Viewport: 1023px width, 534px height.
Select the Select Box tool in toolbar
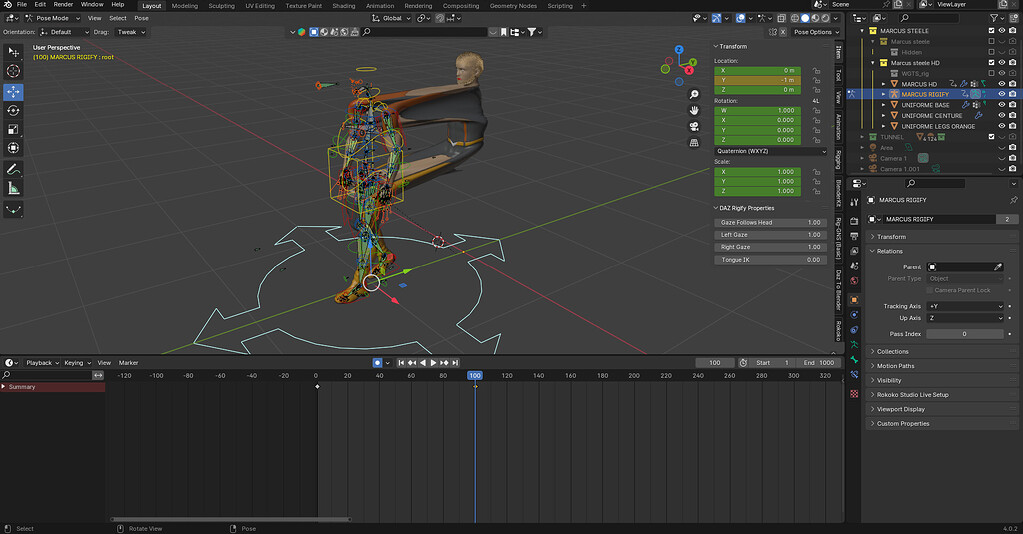click(x=13, y=52)
